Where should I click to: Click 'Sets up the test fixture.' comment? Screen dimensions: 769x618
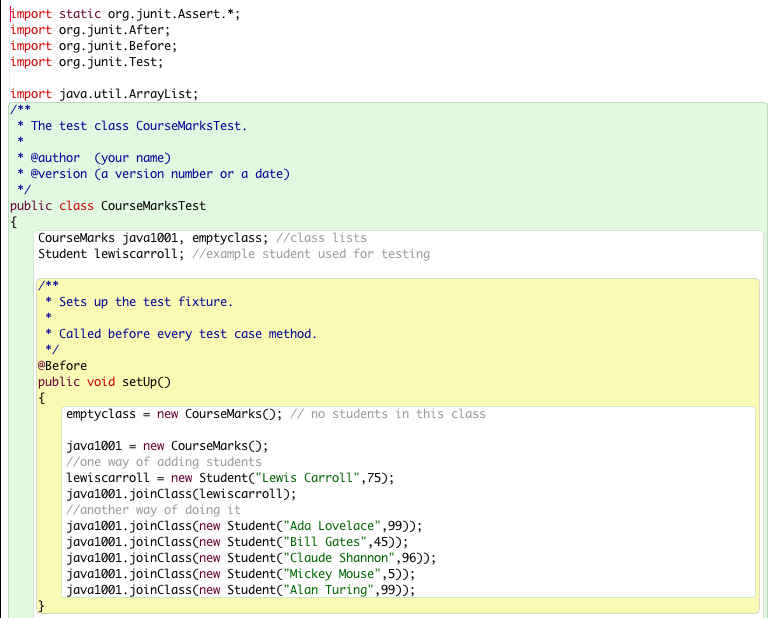pos(146,302)
